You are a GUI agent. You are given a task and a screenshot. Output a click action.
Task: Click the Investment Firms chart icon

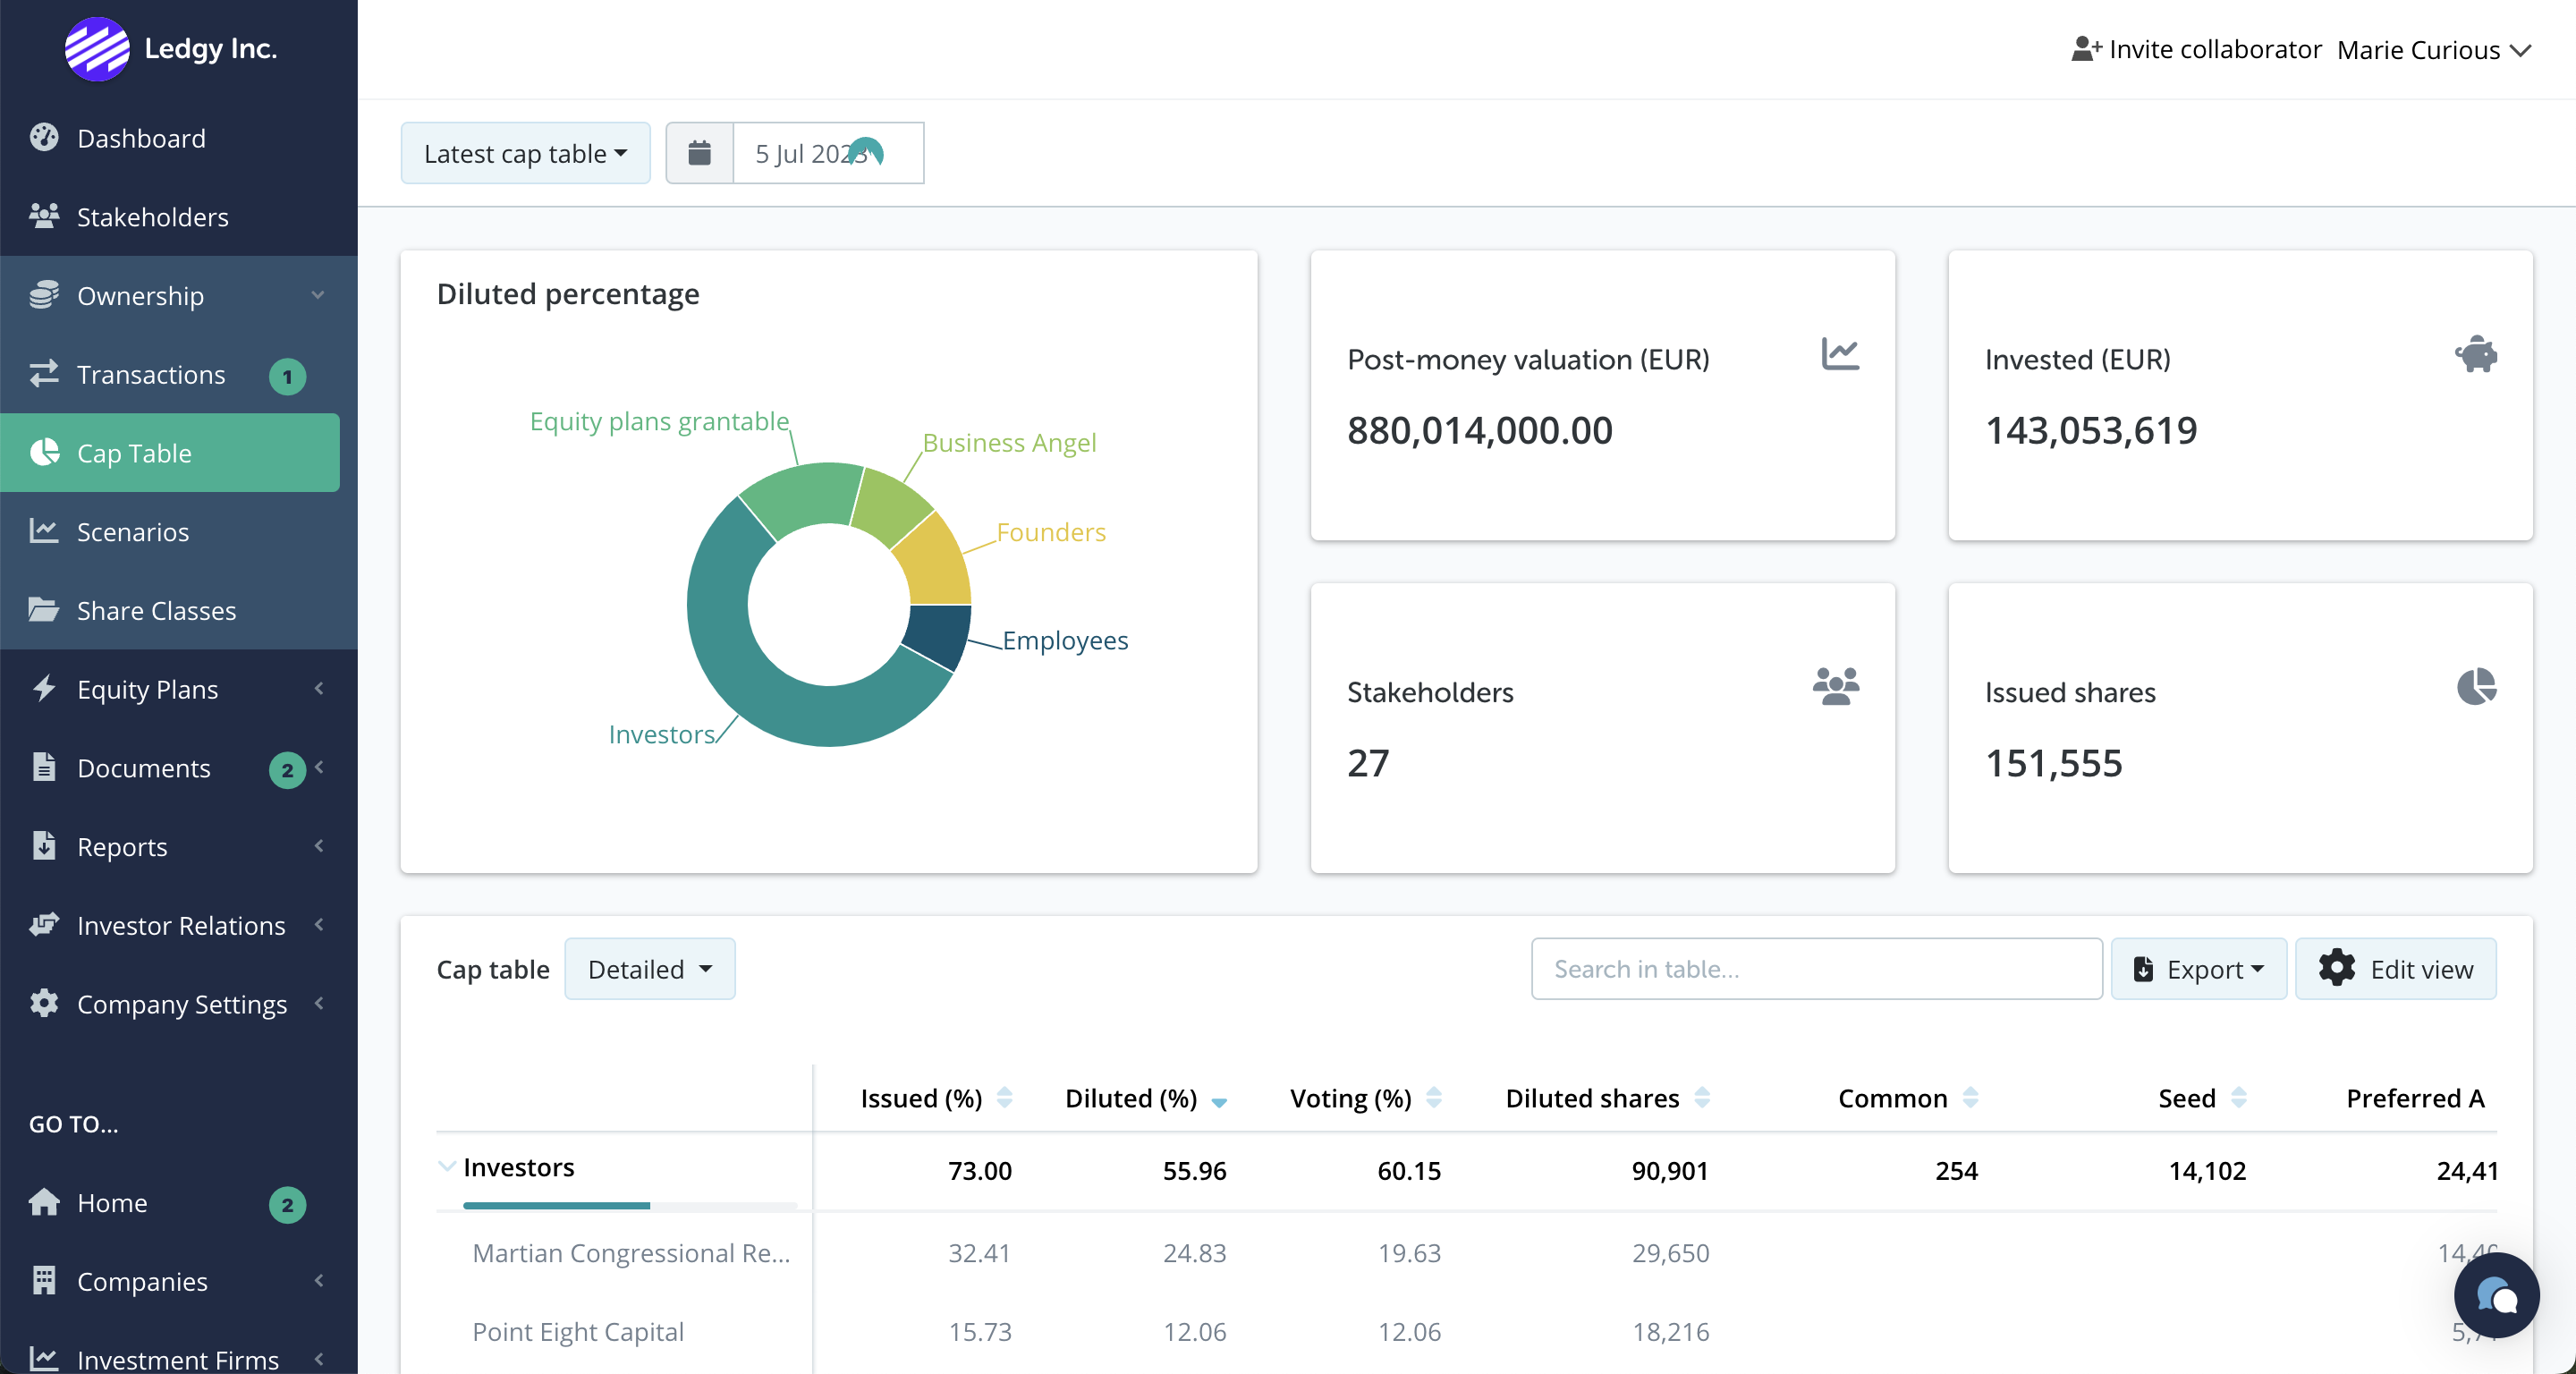(x=44, y=1359)
